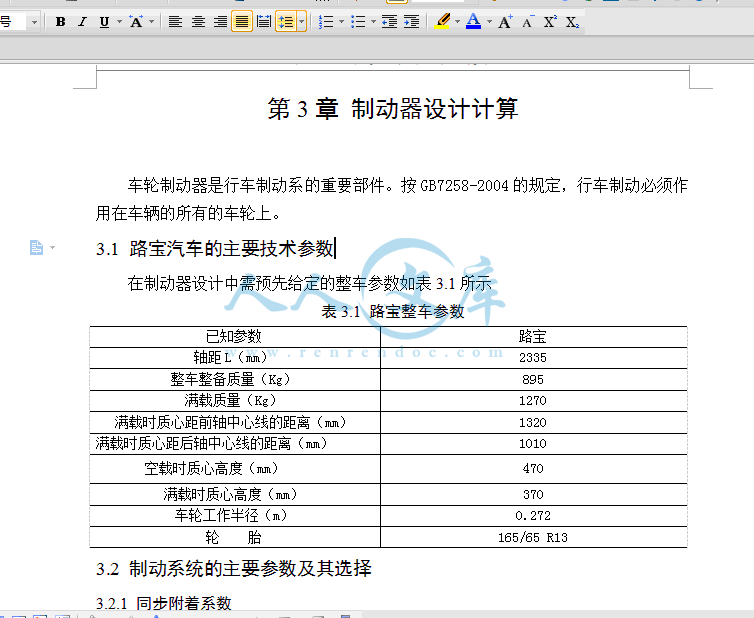Click the paragraph layout icon beside heading 3.1
Screen dimensions: 754x618
(x=36, y=248)
